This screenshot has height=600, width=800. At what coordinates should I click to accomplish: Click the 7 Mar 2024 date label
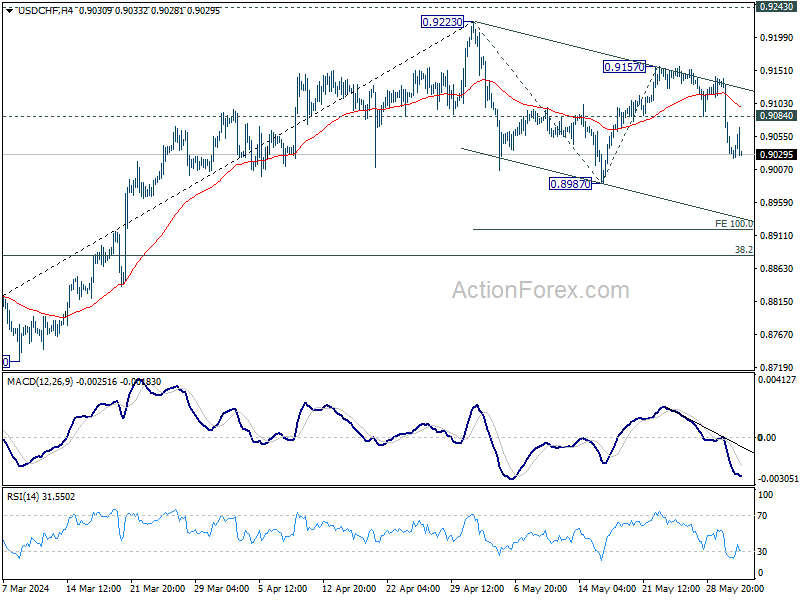(26, 588)
